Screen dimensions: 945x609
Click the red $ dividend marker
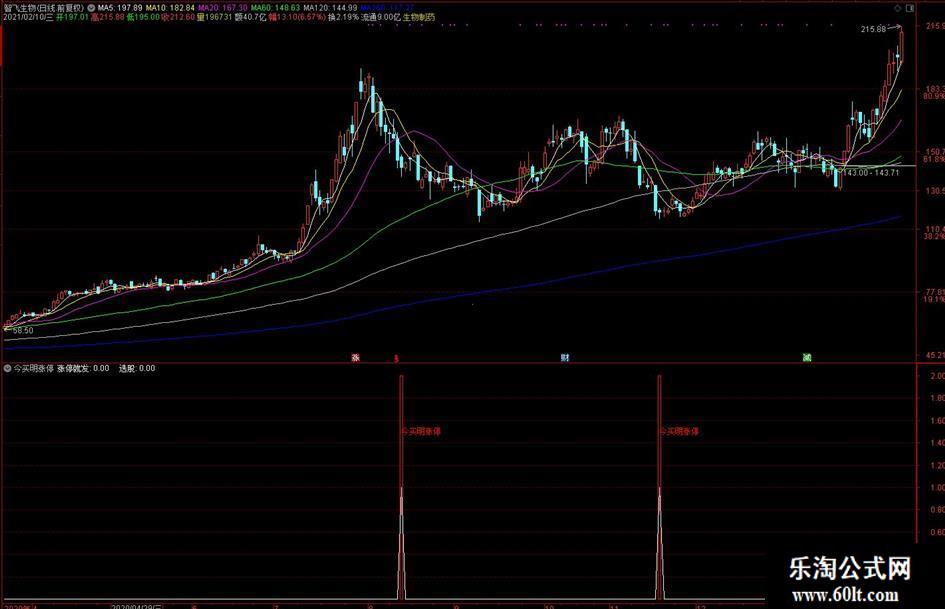tap(396, 358)
